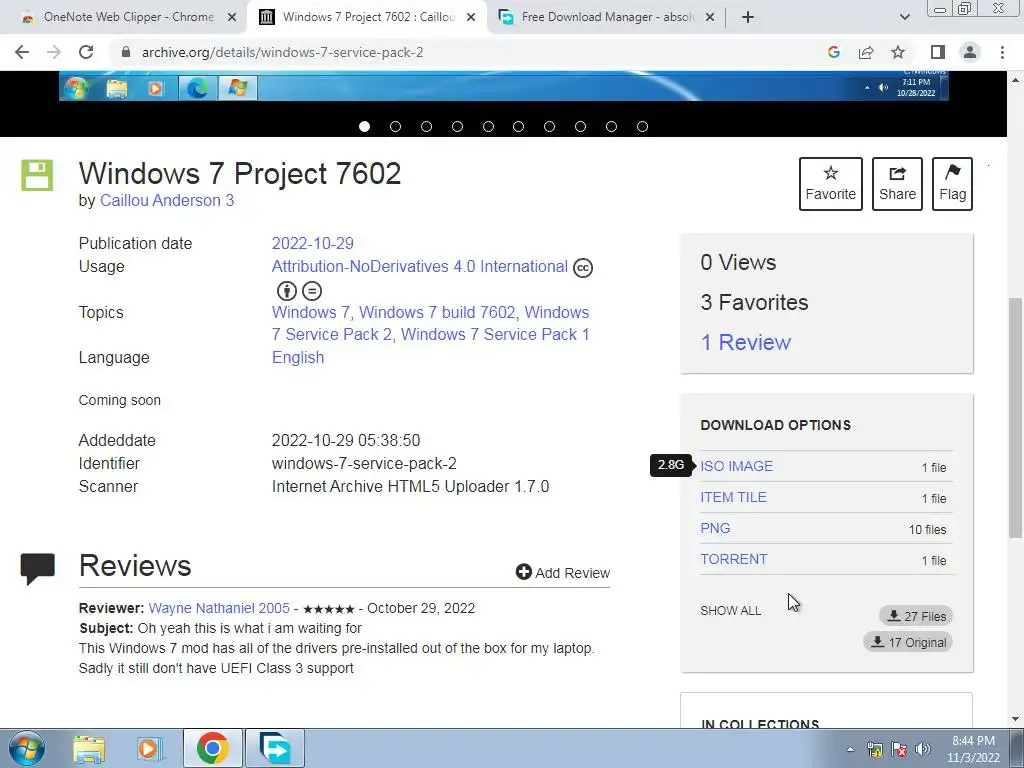1024x768 pixels.
Task: Expand the tab search chevron
Action: coord(904,17)
